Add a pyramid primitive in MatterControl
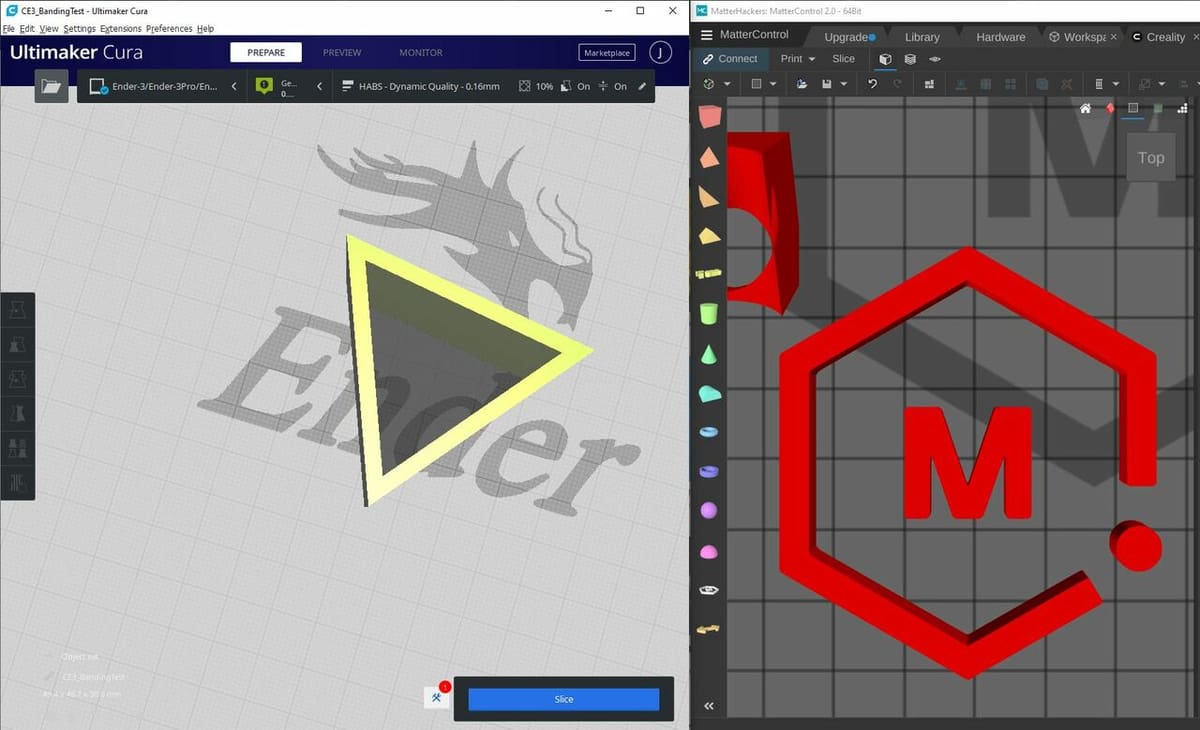The height and width of the screenshot is (730, 1200). [710, 157]
